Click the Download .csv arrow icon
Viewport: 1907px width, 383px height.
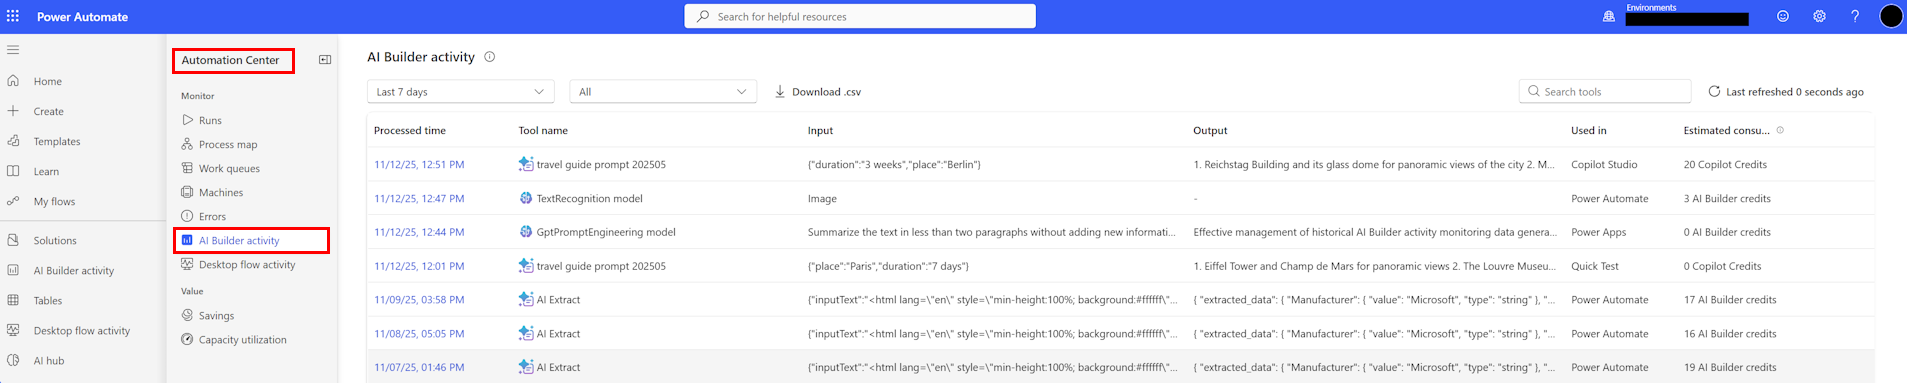(780, 91)
